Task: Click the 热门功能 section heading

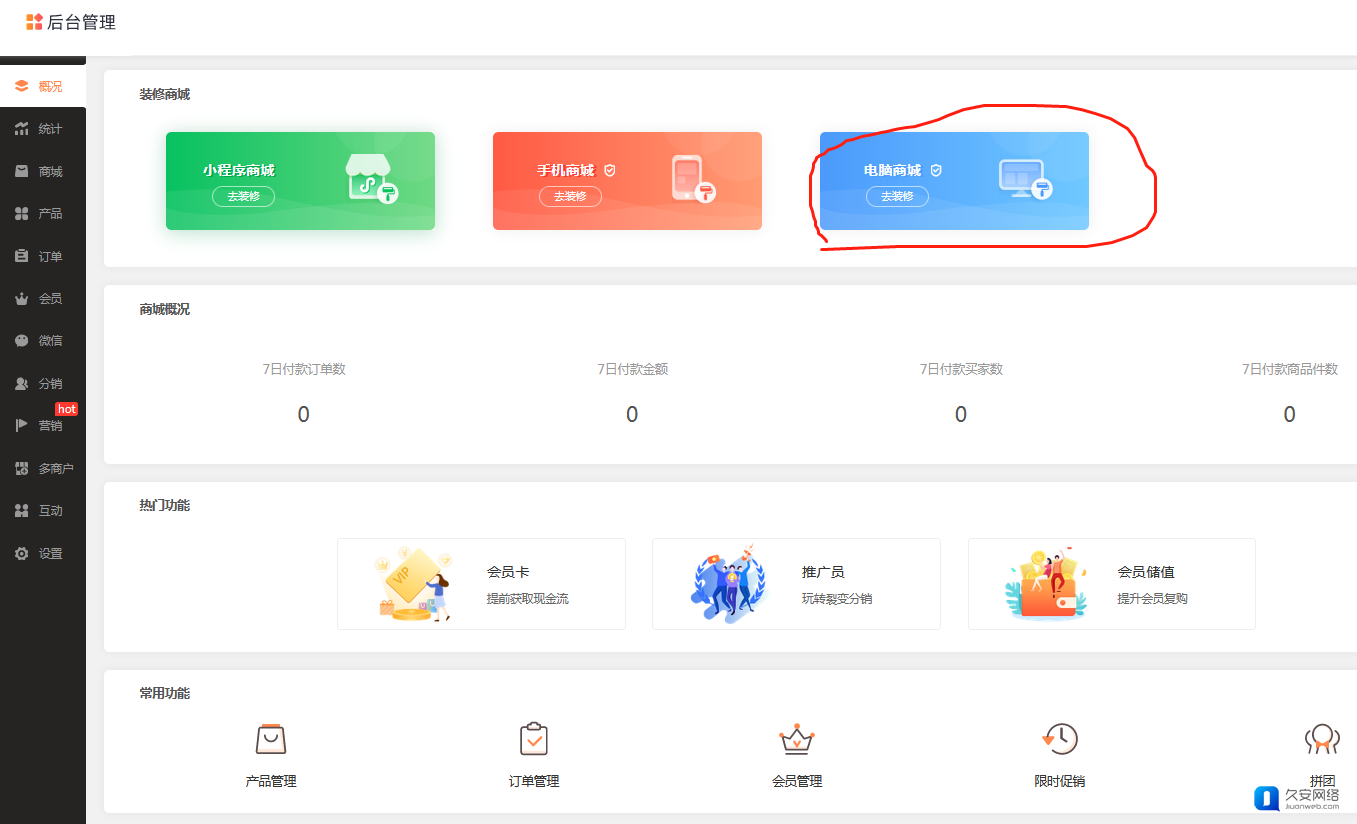Action: pos(165,506)
